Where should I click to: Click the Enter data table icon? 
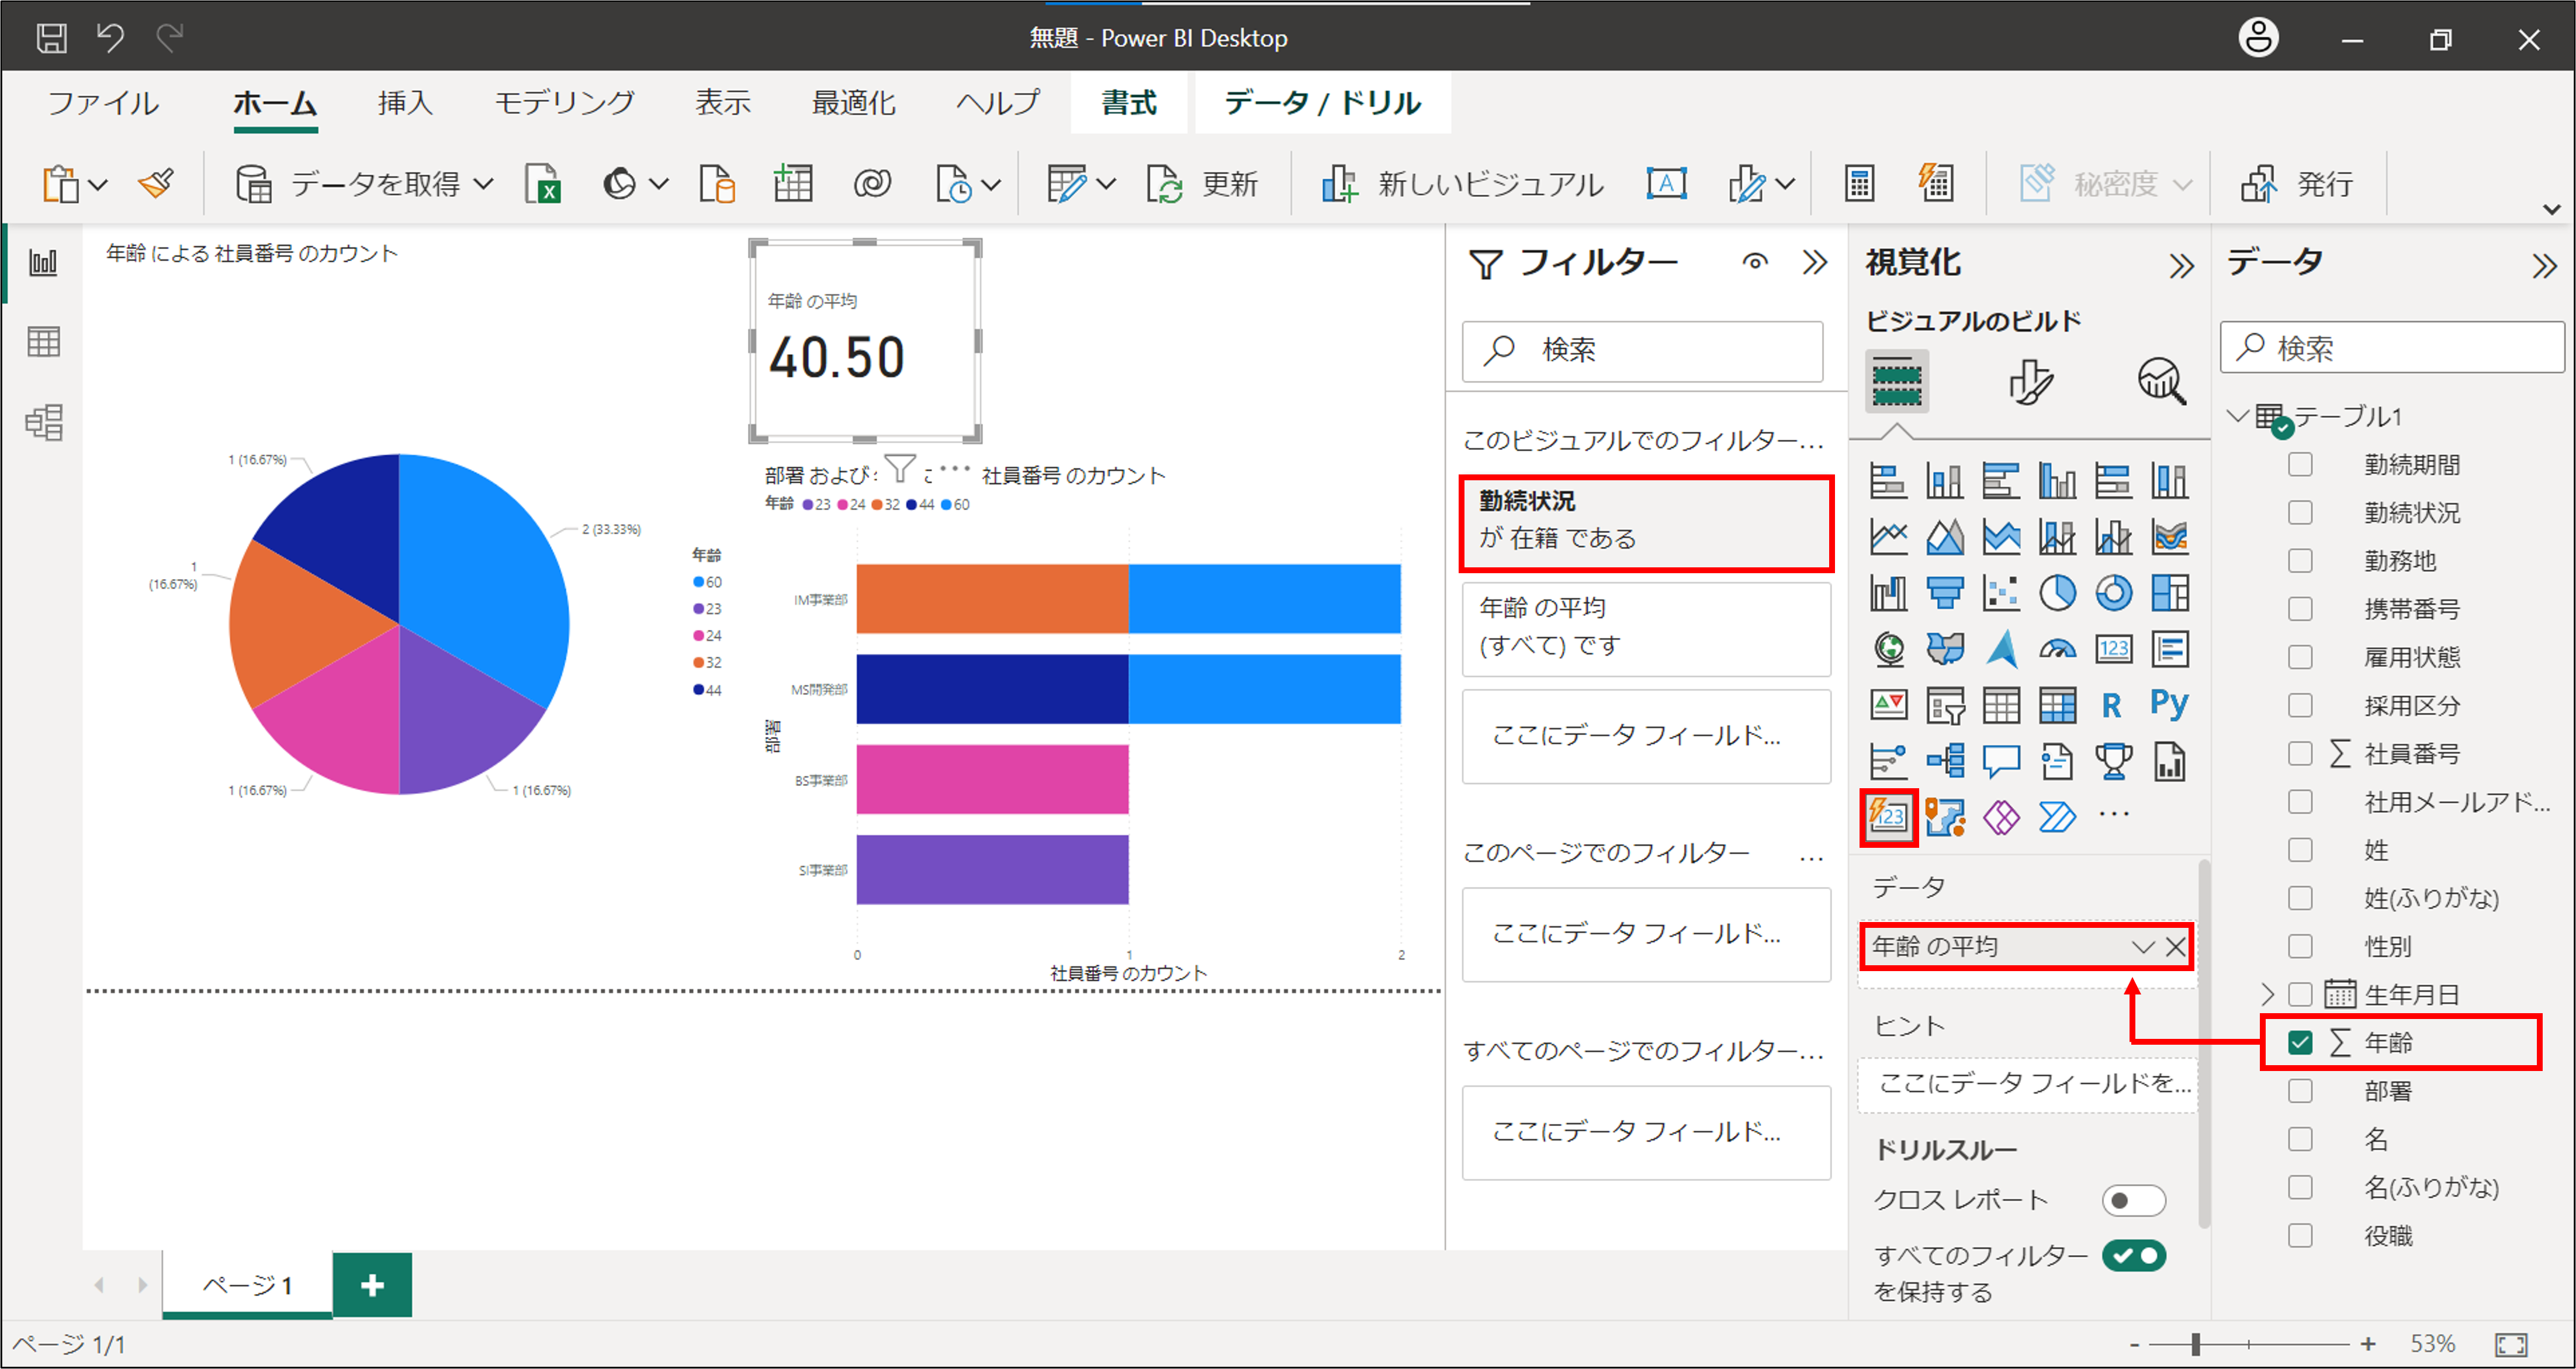[x=793, y=184]
